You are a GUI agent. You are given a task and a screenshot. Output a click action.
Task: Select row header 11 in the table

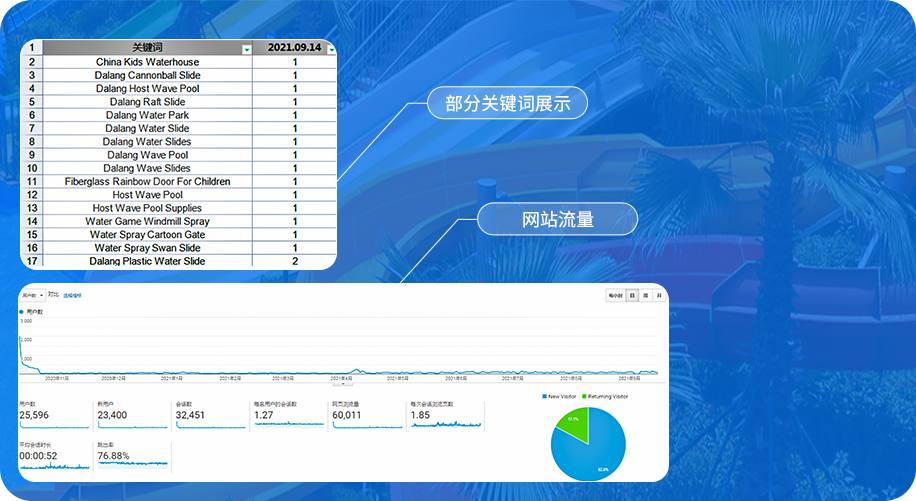pos(32,181)
